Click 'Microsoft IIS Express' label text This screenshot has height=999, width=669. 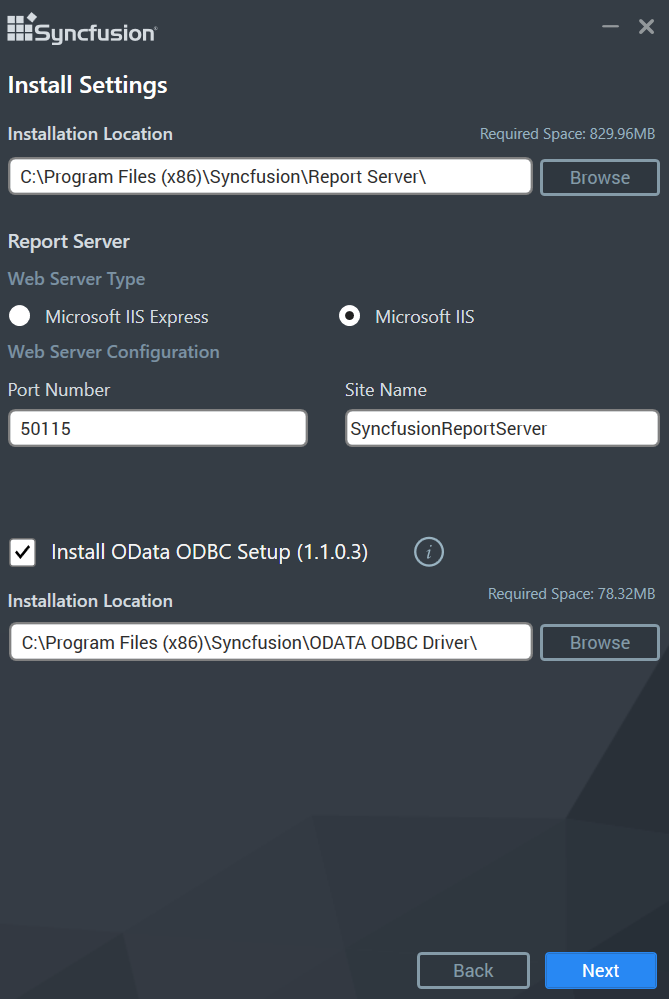pyautogui.click(x=127, y=317)
